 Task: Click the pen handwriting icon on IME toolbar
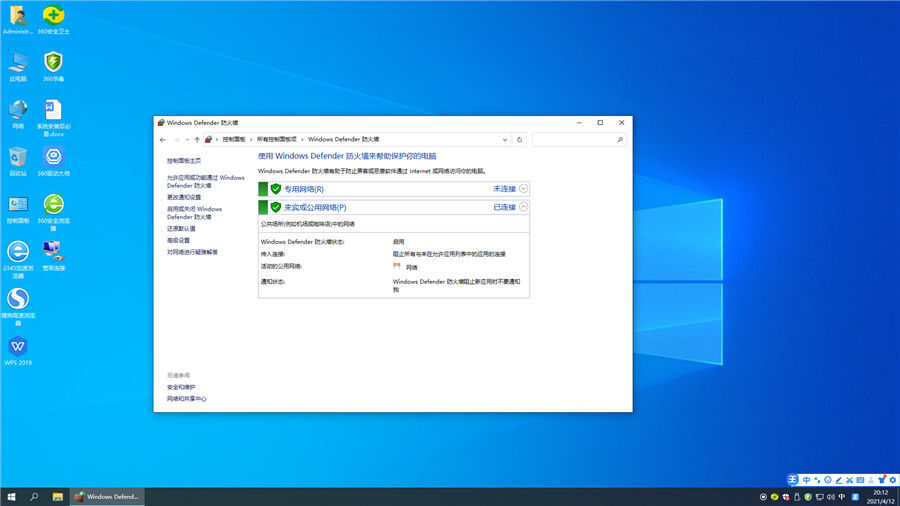[839, 480]
